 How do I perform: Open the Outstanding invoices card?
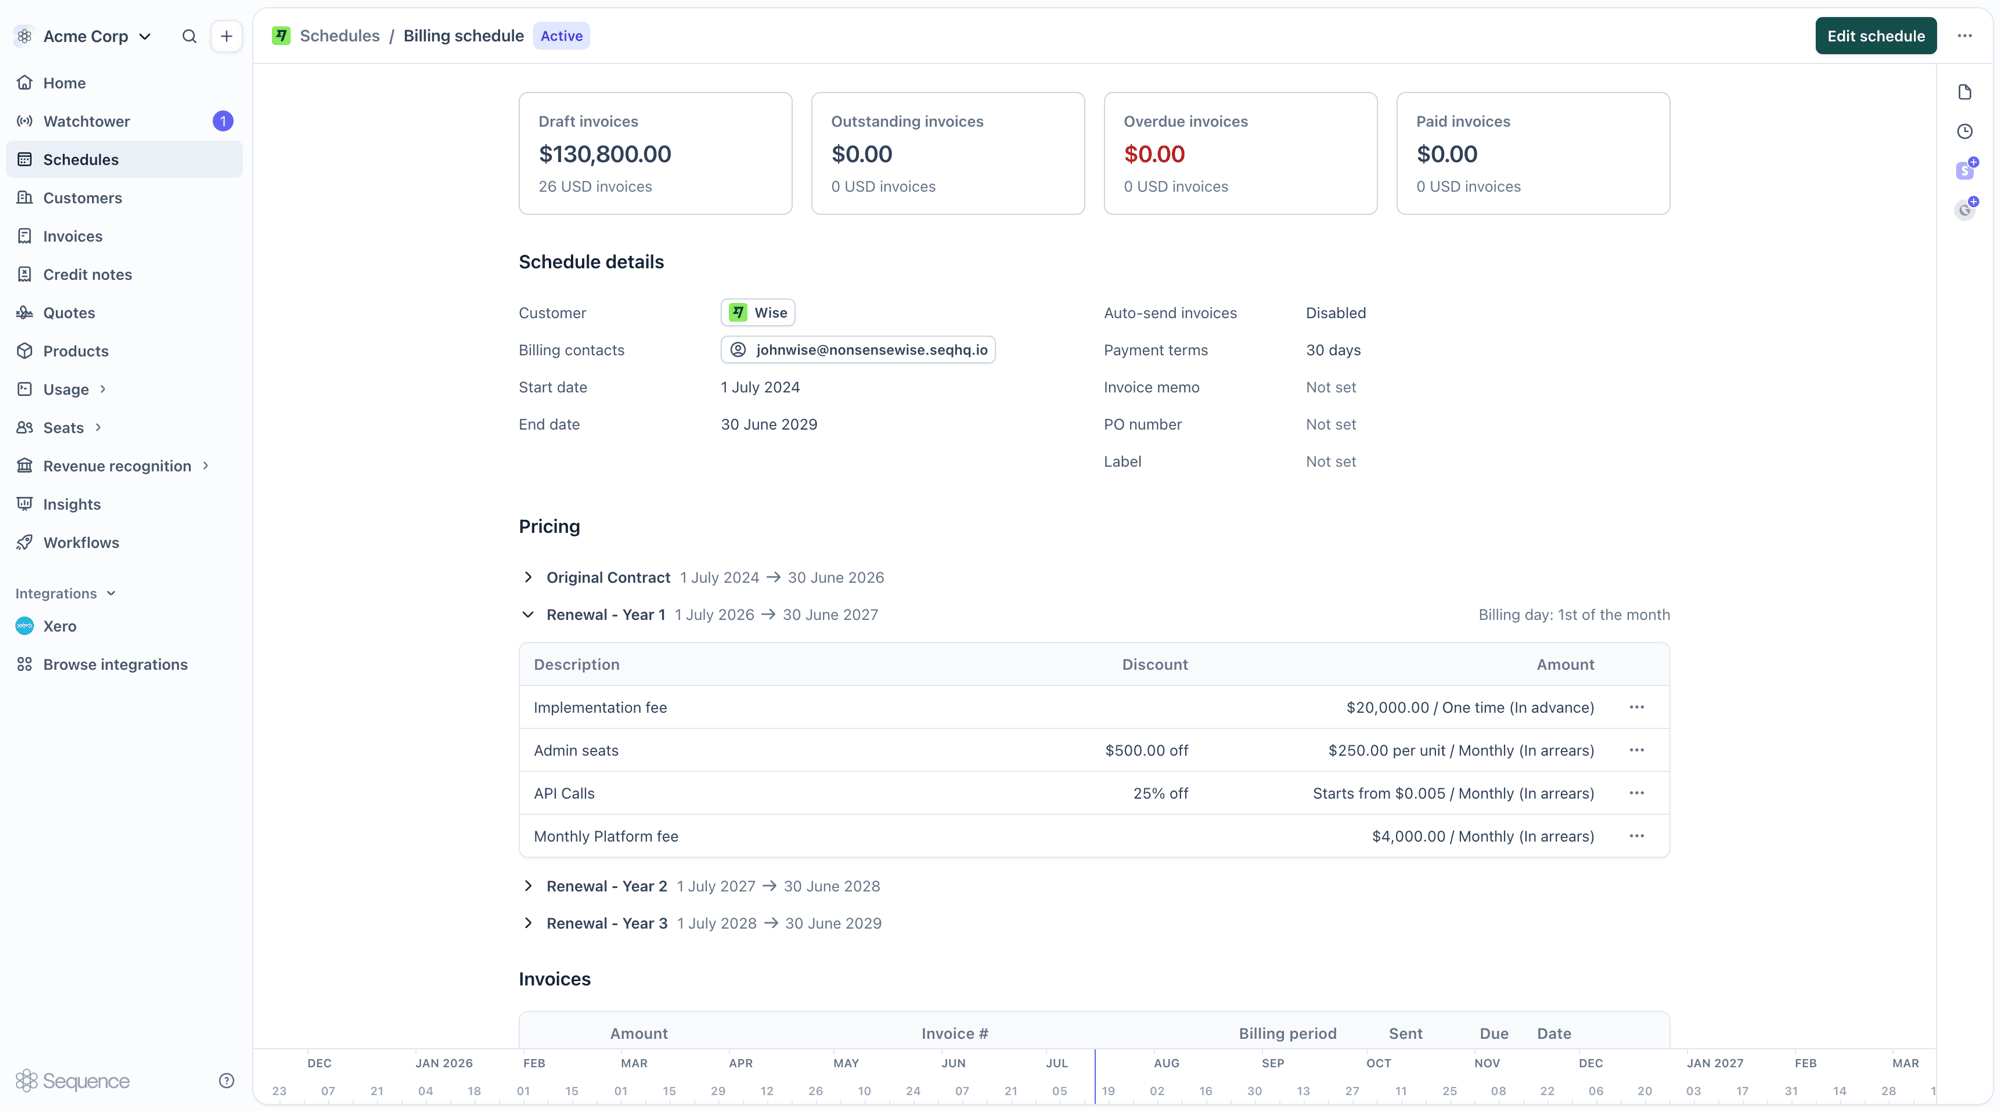[x=948, y=153]
